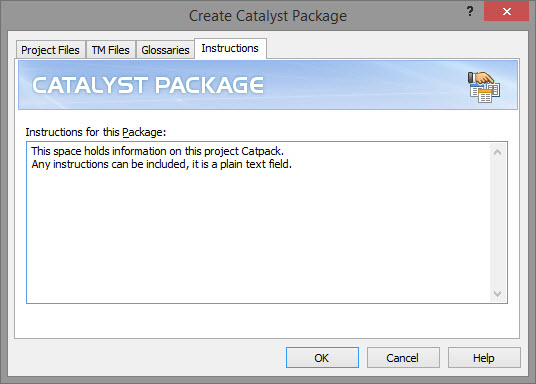
Task: Click the Instructions tab
Action: 230,49
